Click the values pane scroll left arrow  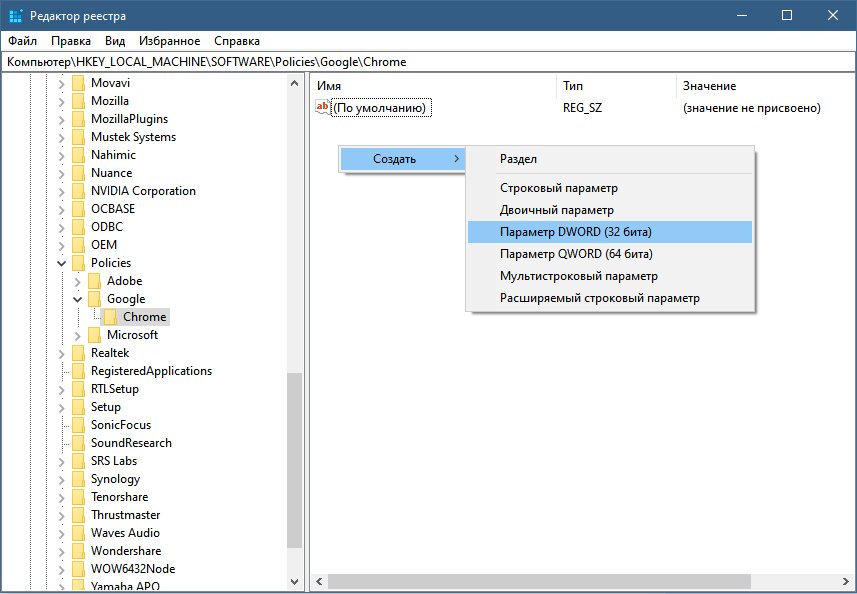pos(319,581)
